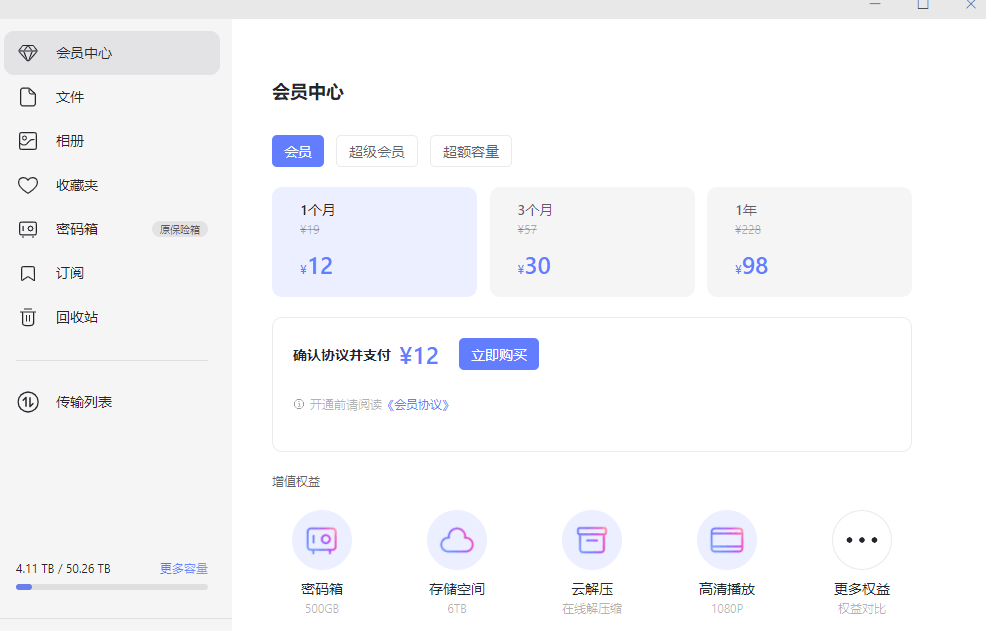Click the 收藏夹 heart icon
Screen dimensions: 986x631
pos(28,185)
